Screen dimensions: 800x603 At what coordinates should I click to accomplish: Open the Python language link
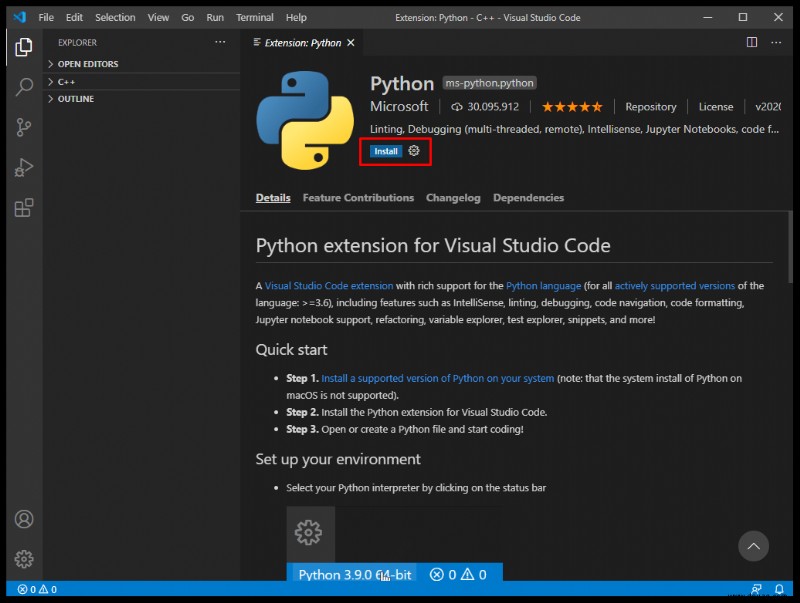tap(543, 286)
